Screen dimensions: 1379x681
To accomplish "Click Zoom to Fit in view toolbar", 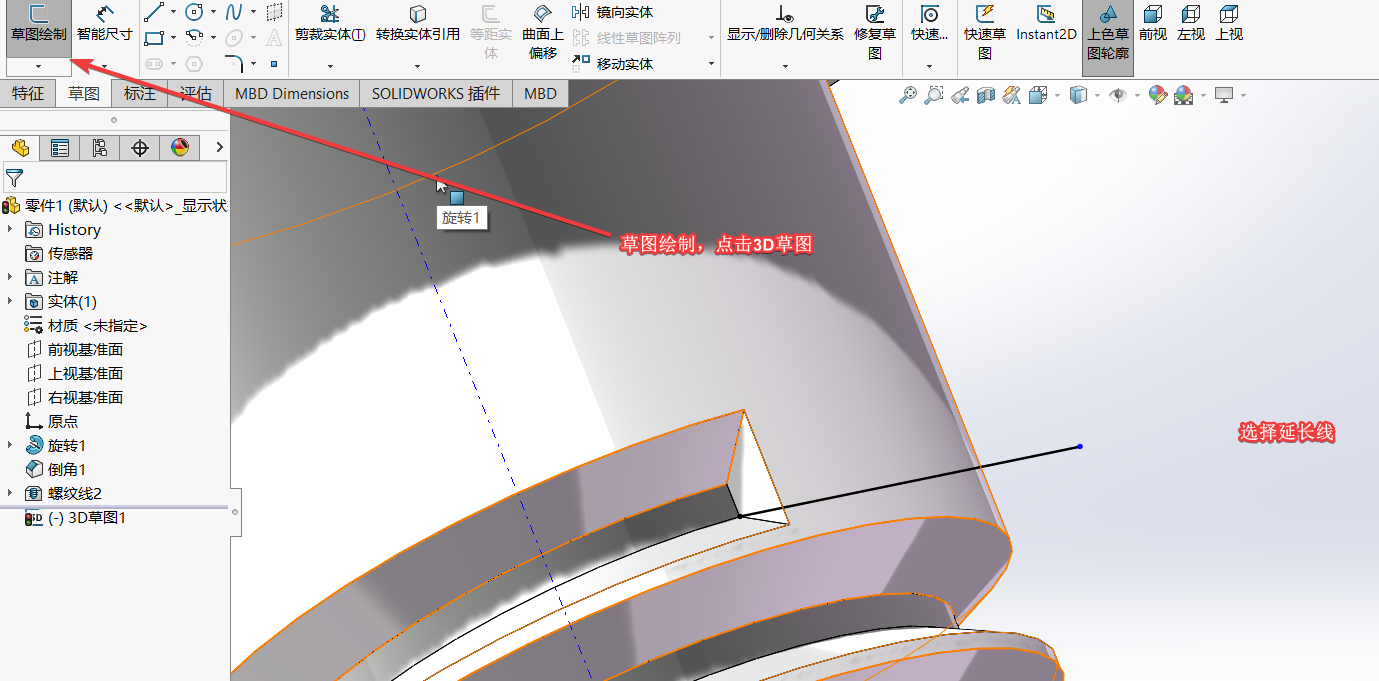I will pyautogui.click(x=908, y=95).
